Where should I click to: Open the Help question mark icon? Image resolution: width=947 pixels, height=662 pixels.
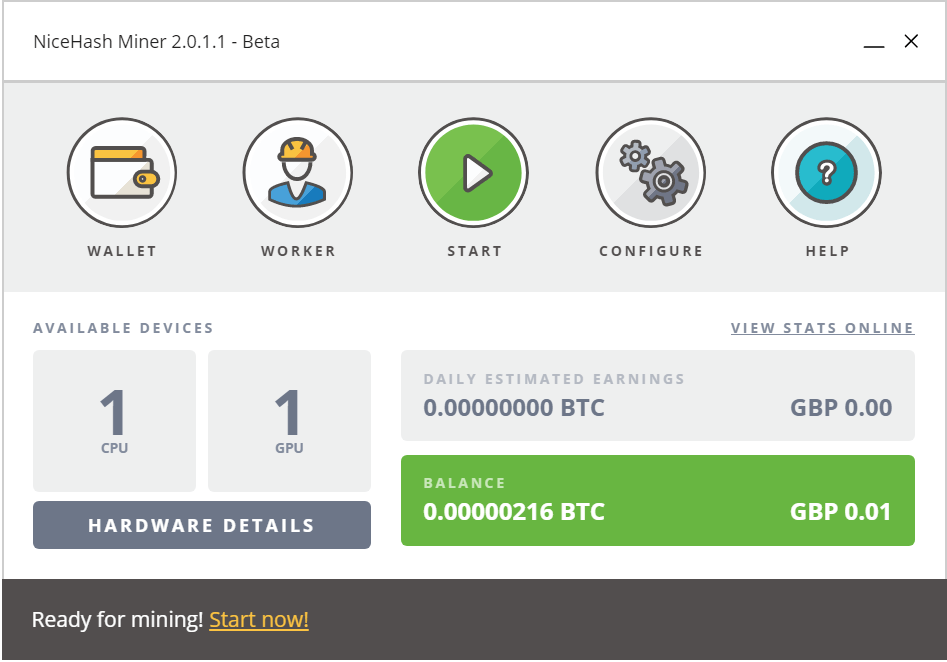(827, 173)
